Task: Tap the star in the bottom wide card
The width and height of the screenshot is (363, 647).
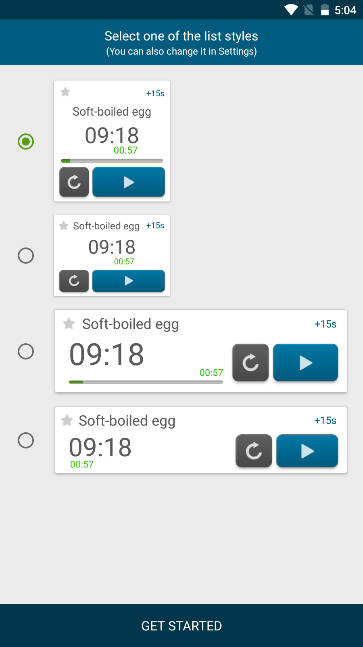Action: [x=67, y=420]
